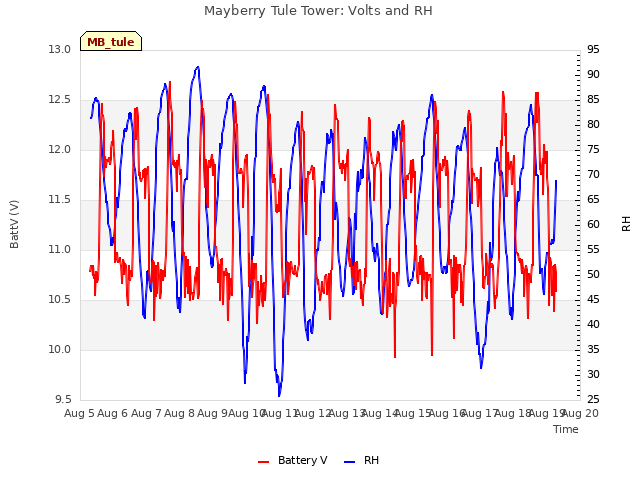Click the chart title 'Mayberry Tule Tower: Volts and RH'
The height and width of the screenshot is (480, 640).
pos(318,11)
